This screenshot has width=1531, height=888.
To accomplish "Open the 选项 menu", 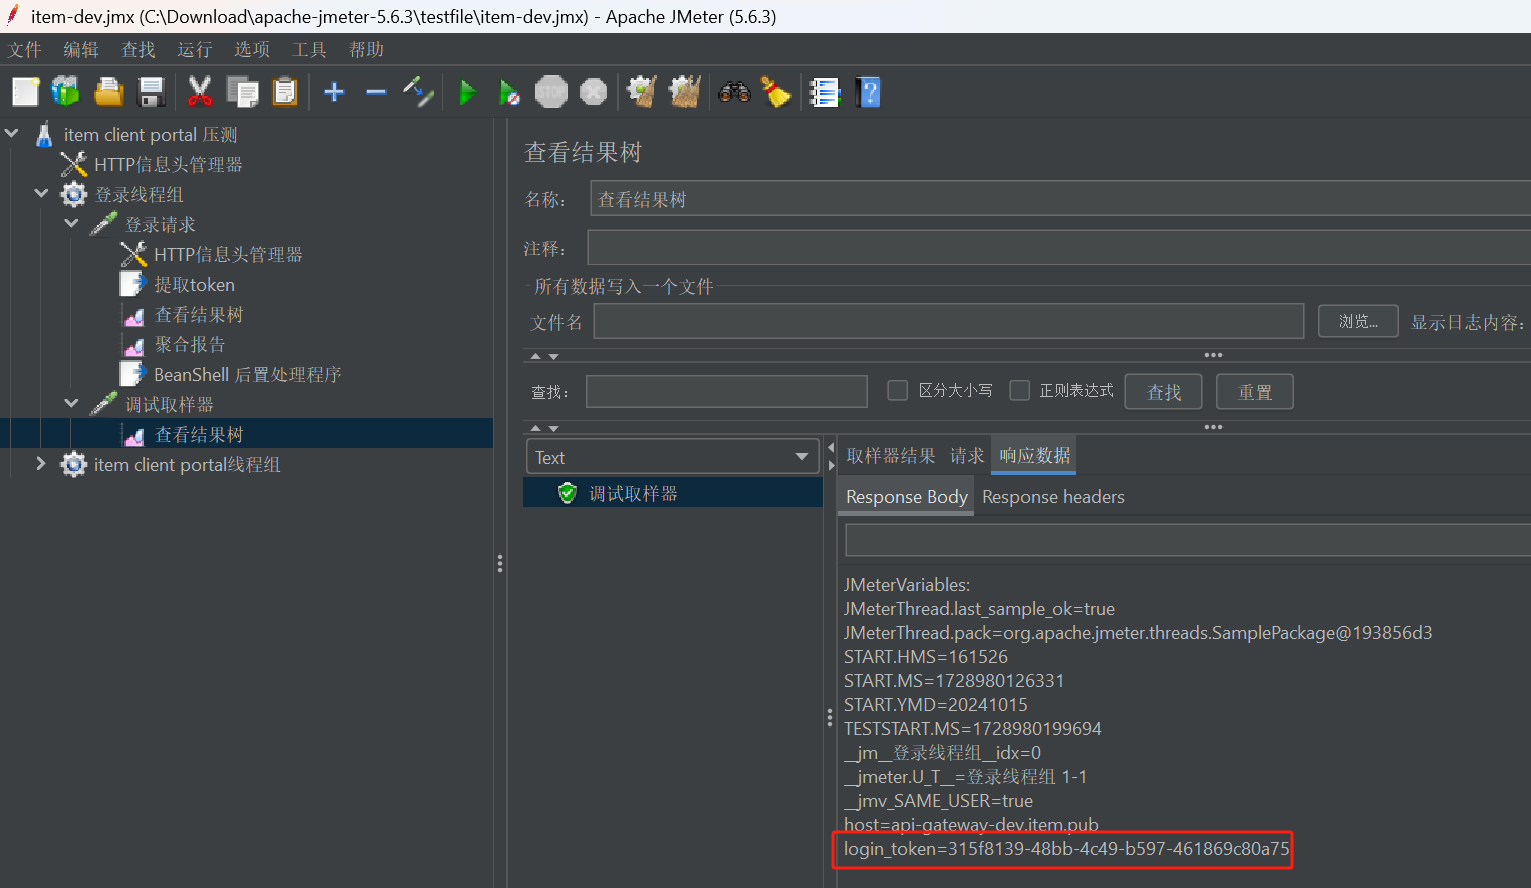I will pyautogui.click(x=251, y=49).
